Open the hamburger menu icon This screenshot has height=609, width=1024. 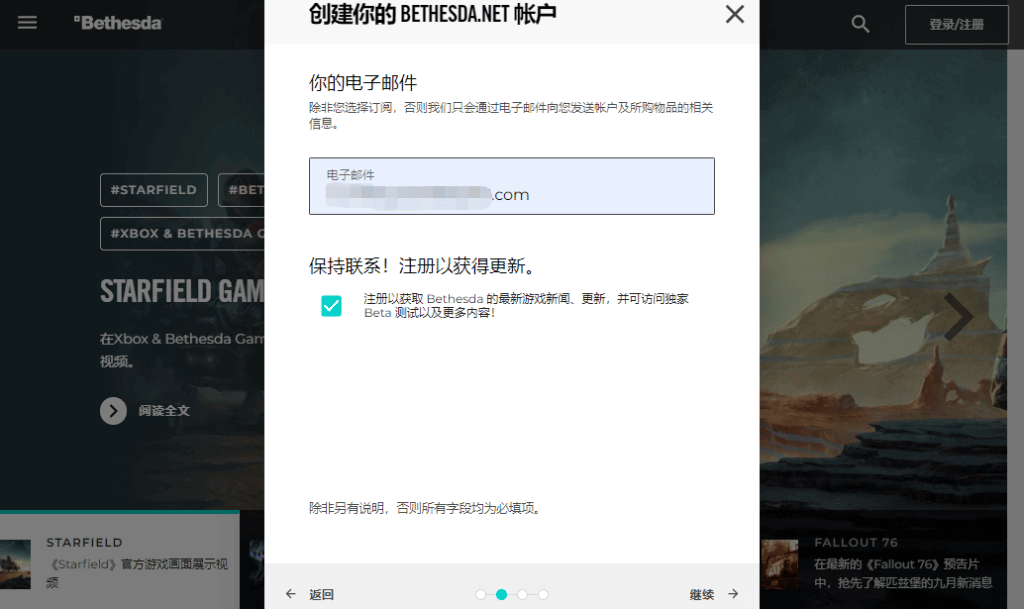click(x=27, y=23)
